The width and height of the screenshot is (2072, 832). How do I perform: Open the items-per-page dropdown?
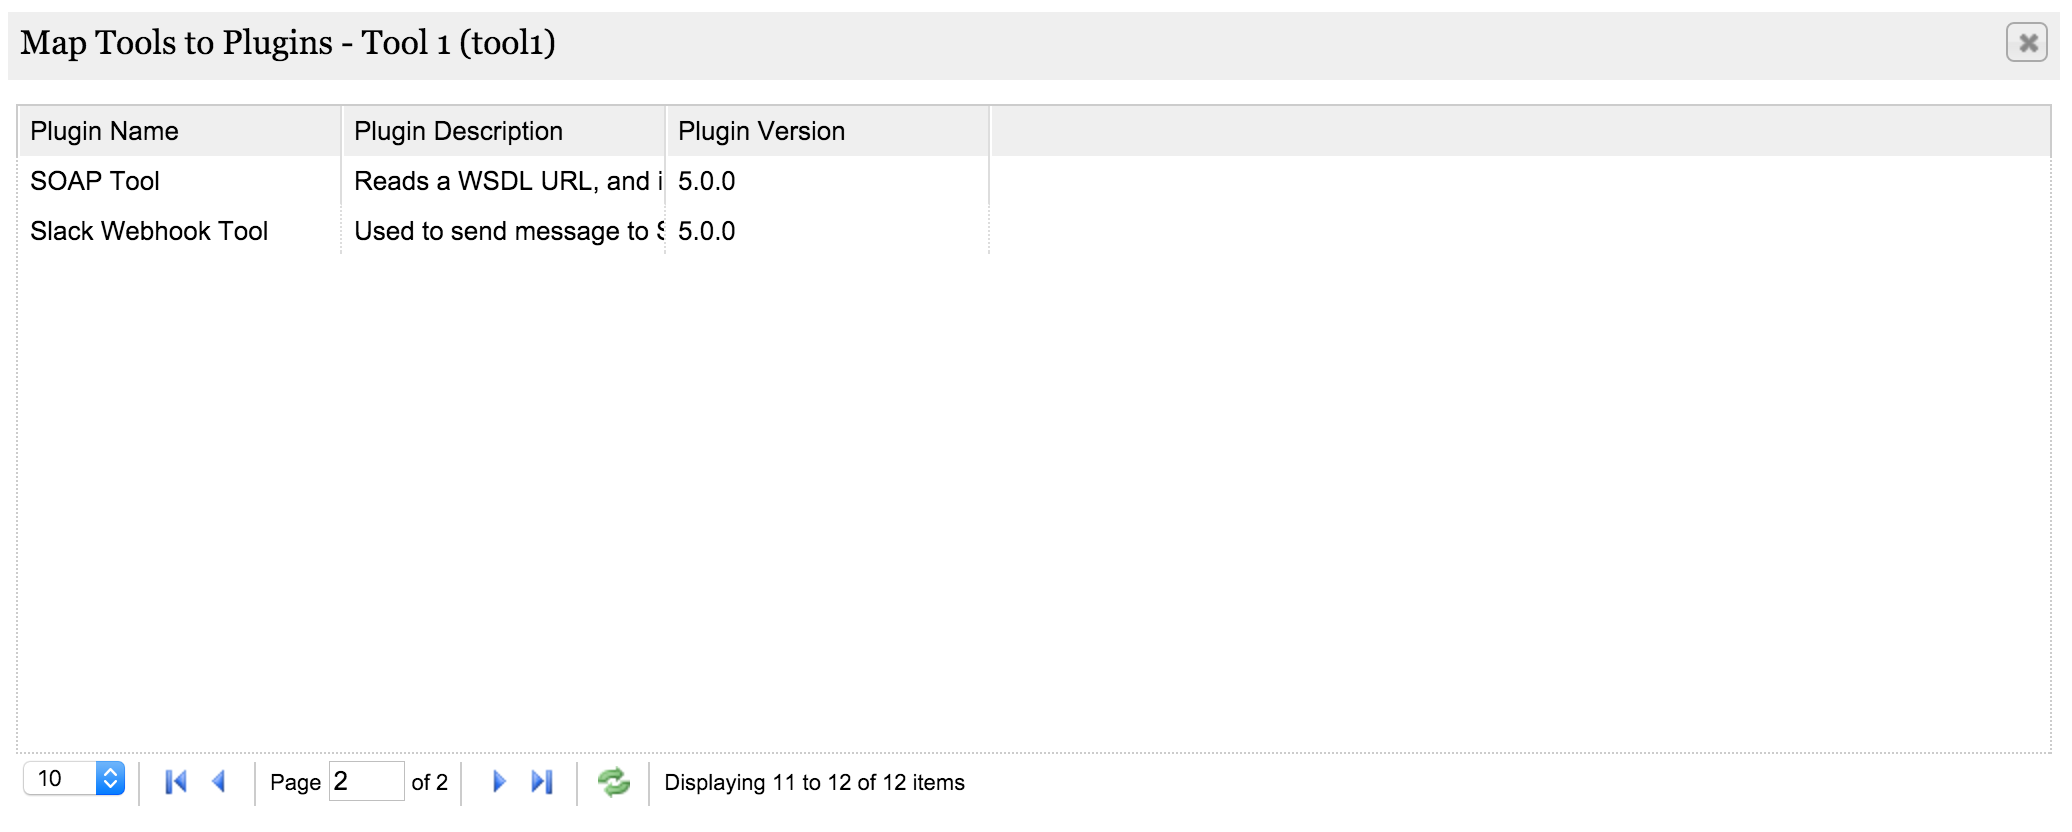pos(110,779)
